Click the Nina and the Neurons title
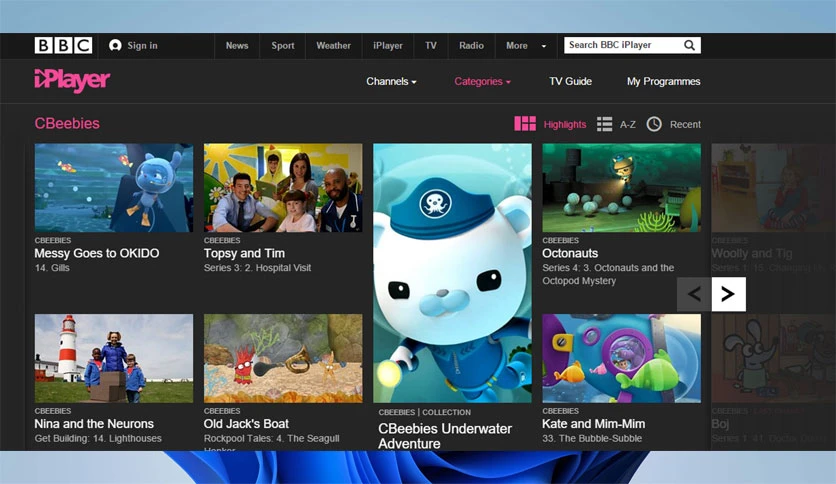 [94, 424]
